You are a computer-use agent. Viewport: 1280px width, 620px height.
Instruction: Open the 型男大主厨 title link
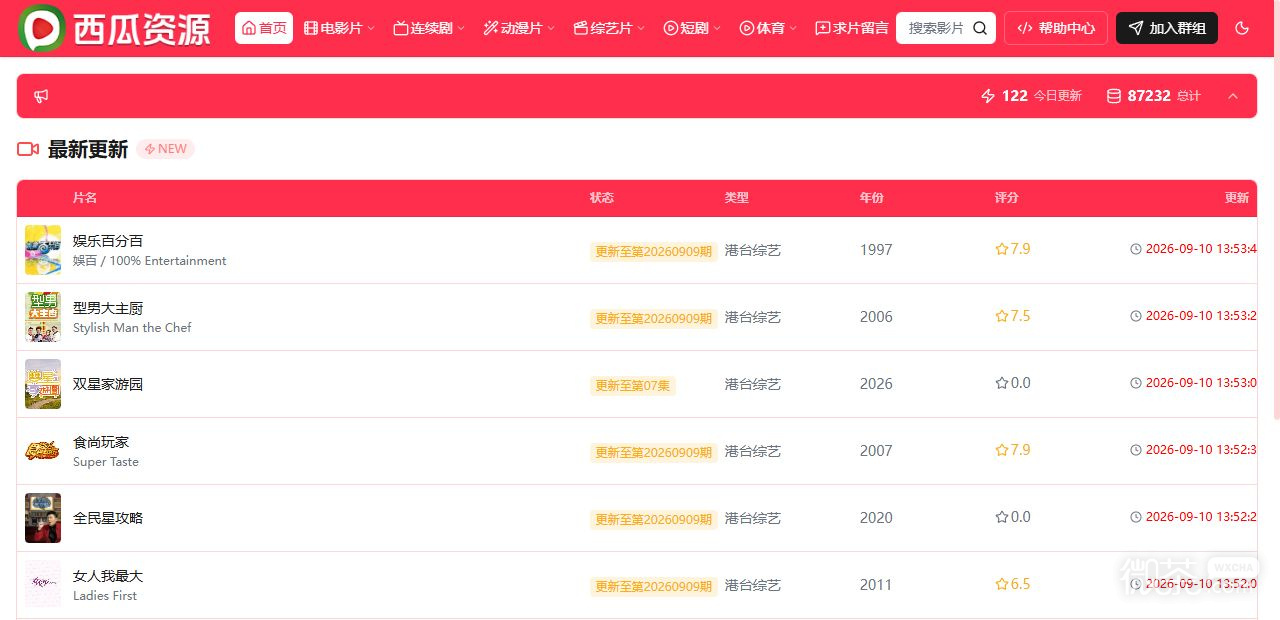click(108, 308)
